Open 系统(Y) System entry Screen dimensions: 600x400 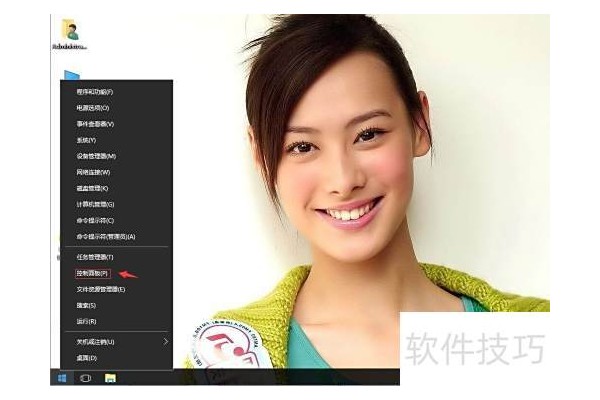coord(116,140)
